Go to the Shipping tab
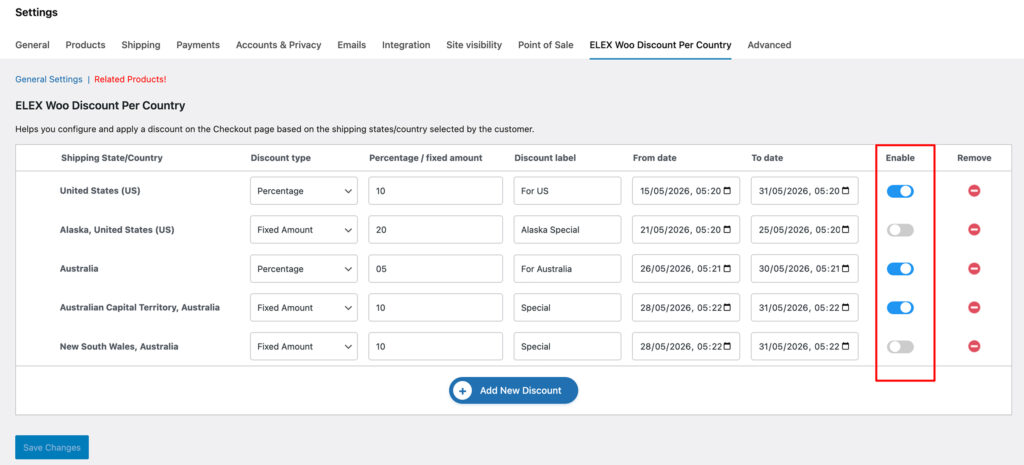The width and height of the screenshot is (1024, 465). coord(140,45)
